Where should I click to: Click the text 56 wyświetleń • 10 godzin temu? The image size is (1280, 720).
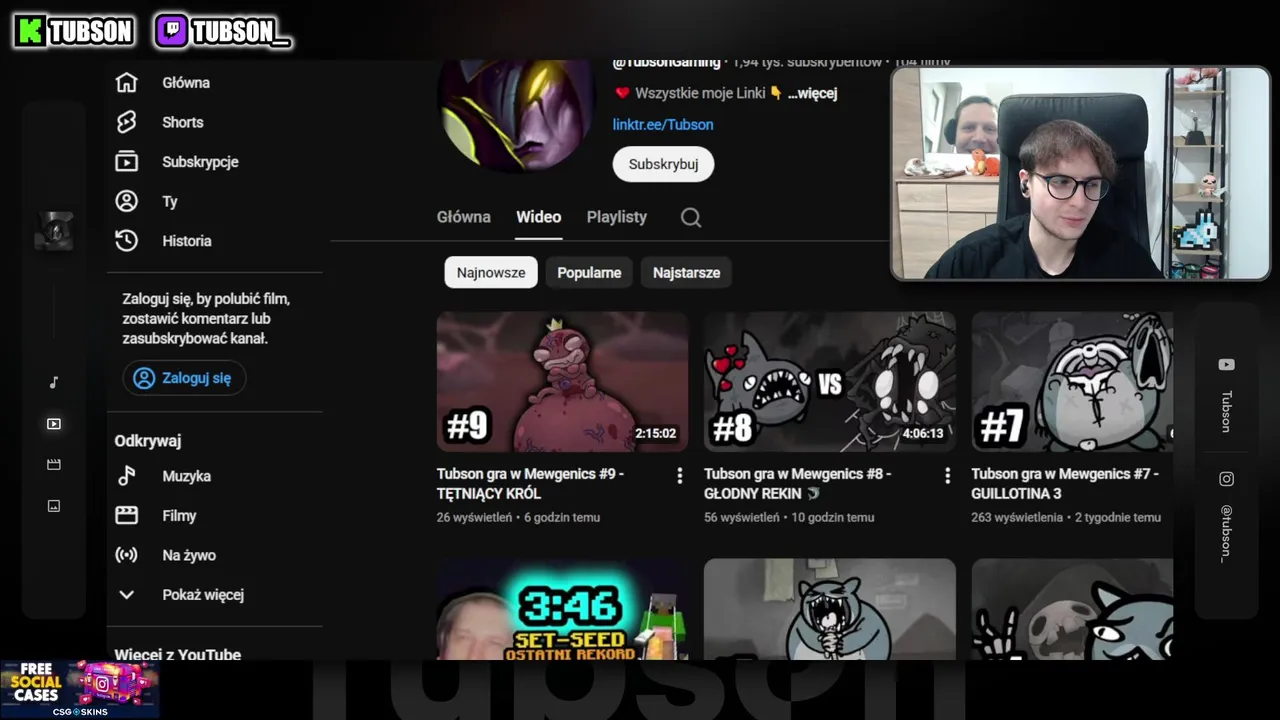(789, 517)
